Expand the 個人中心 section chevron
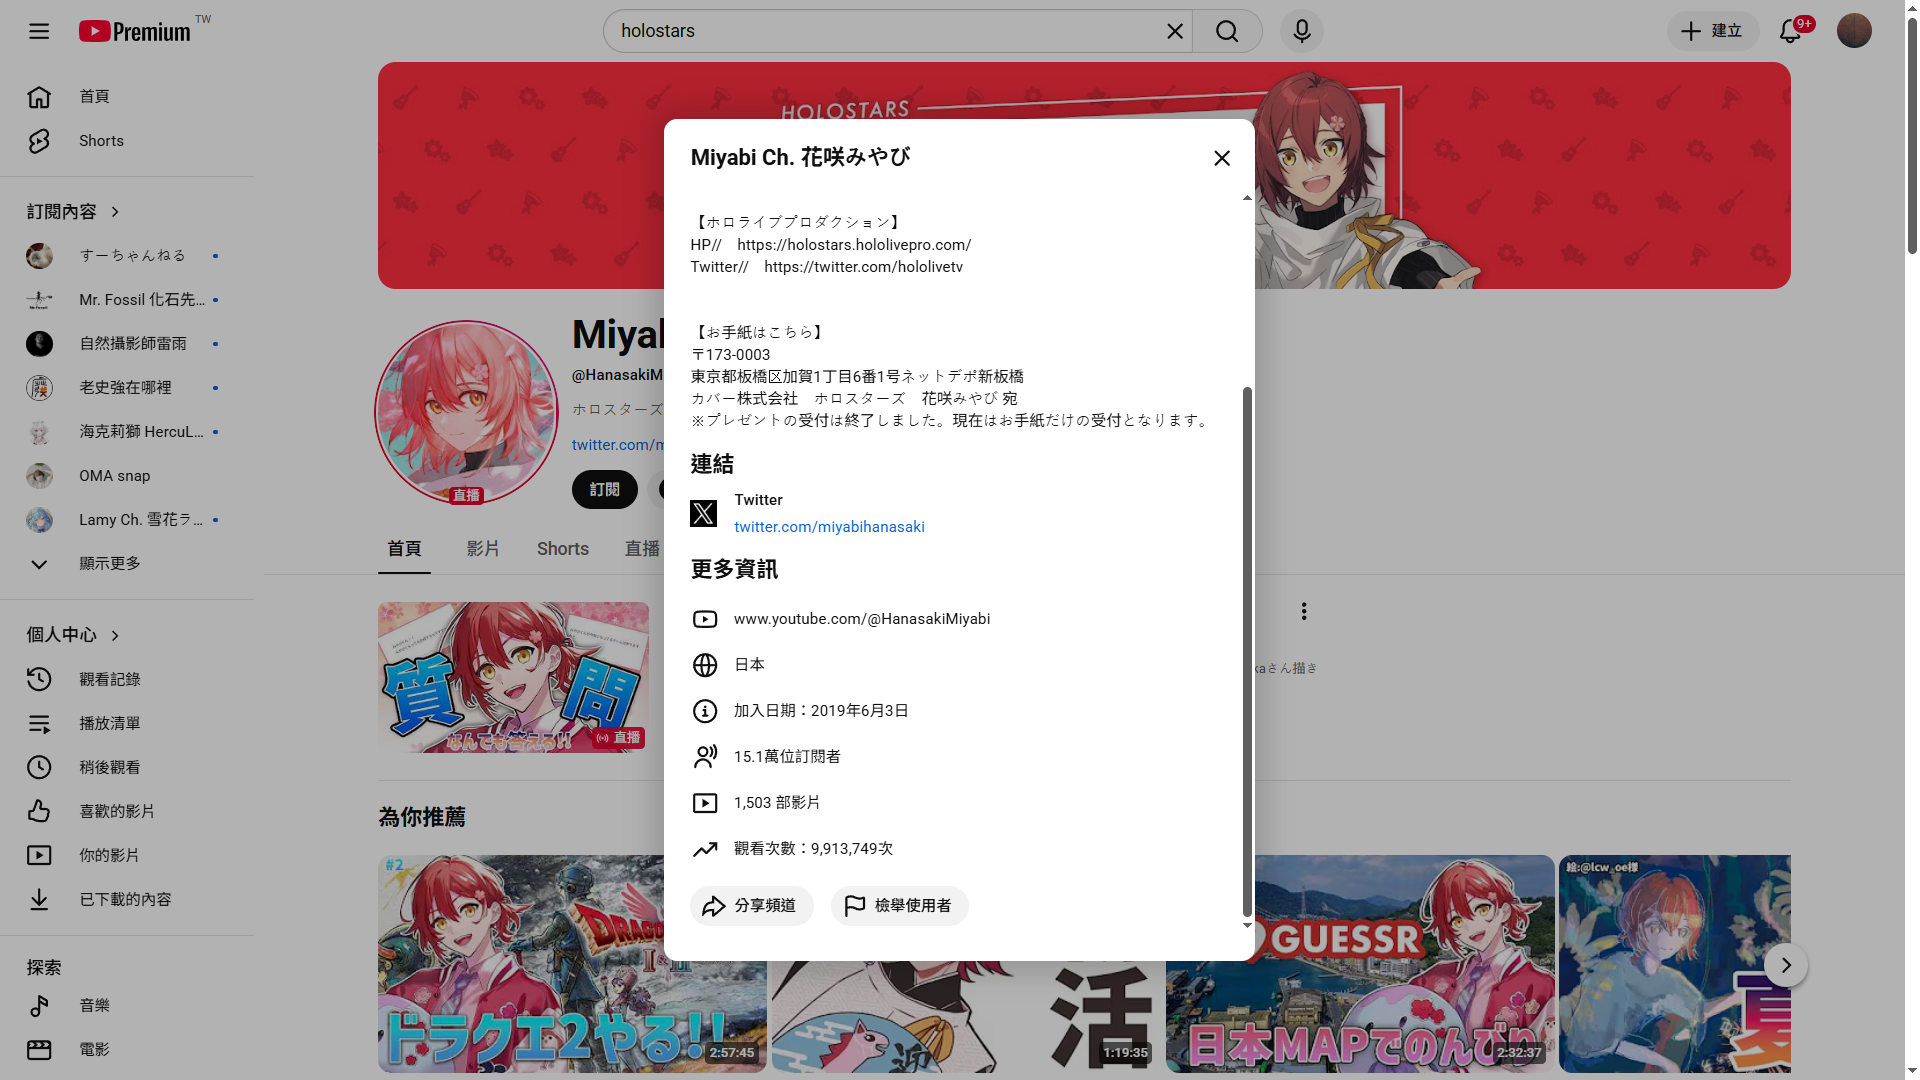This screenshot has height=1080, width=1920. click(x=116, y=636)
